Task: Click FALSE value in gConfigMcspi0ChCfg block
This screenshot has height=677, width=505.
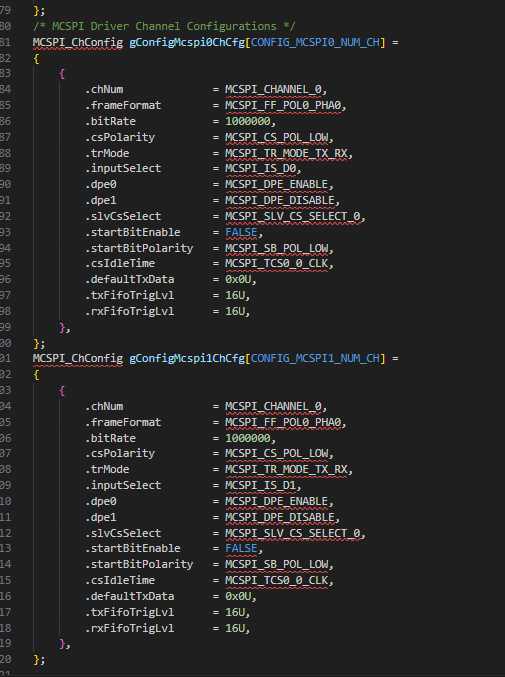Action: [x=241, y=232]
